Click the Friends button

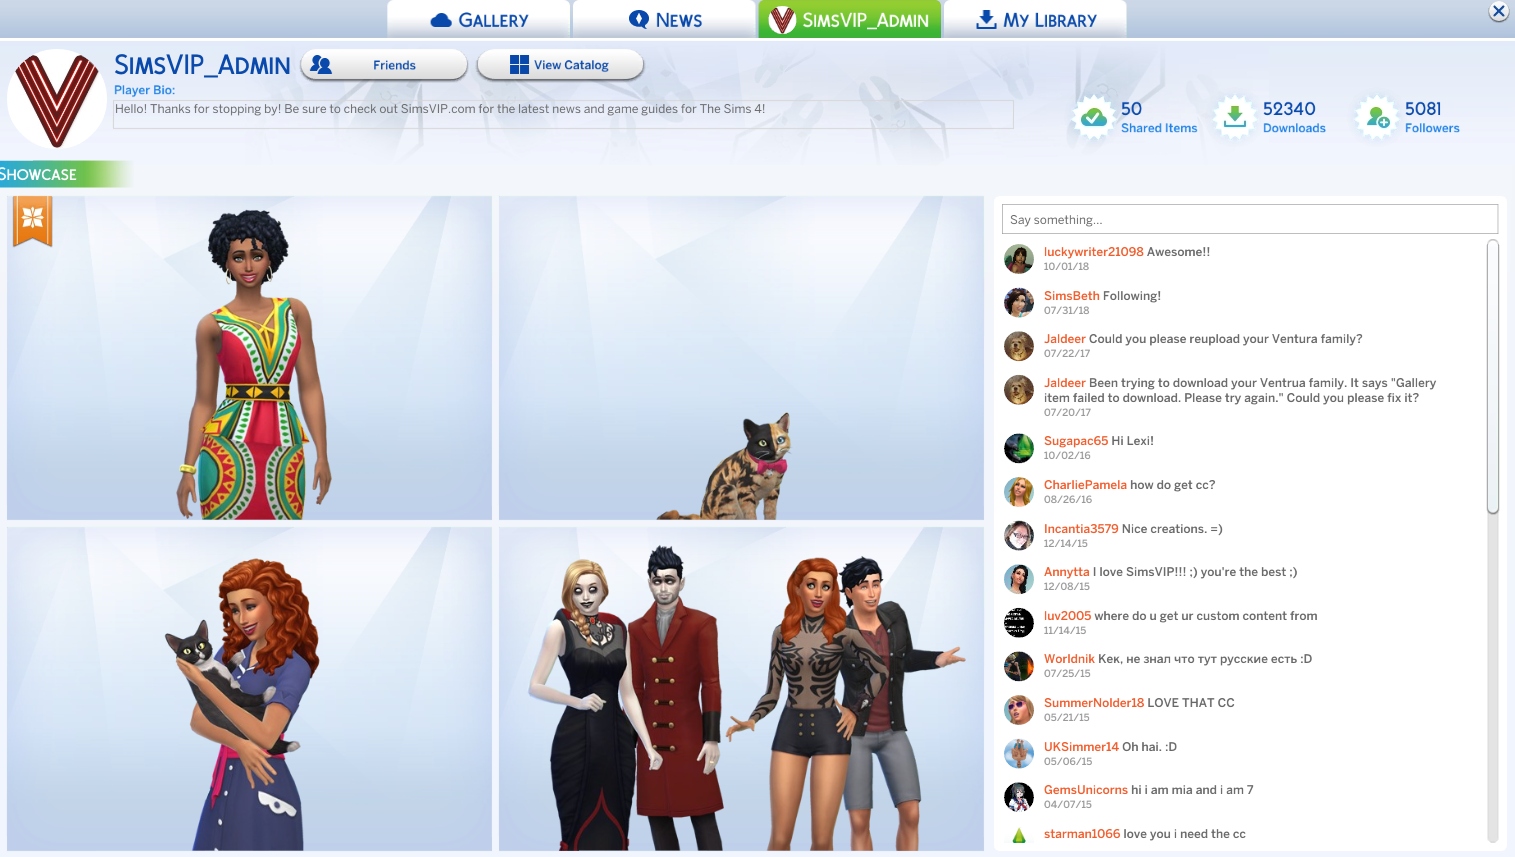pos(383,65)
